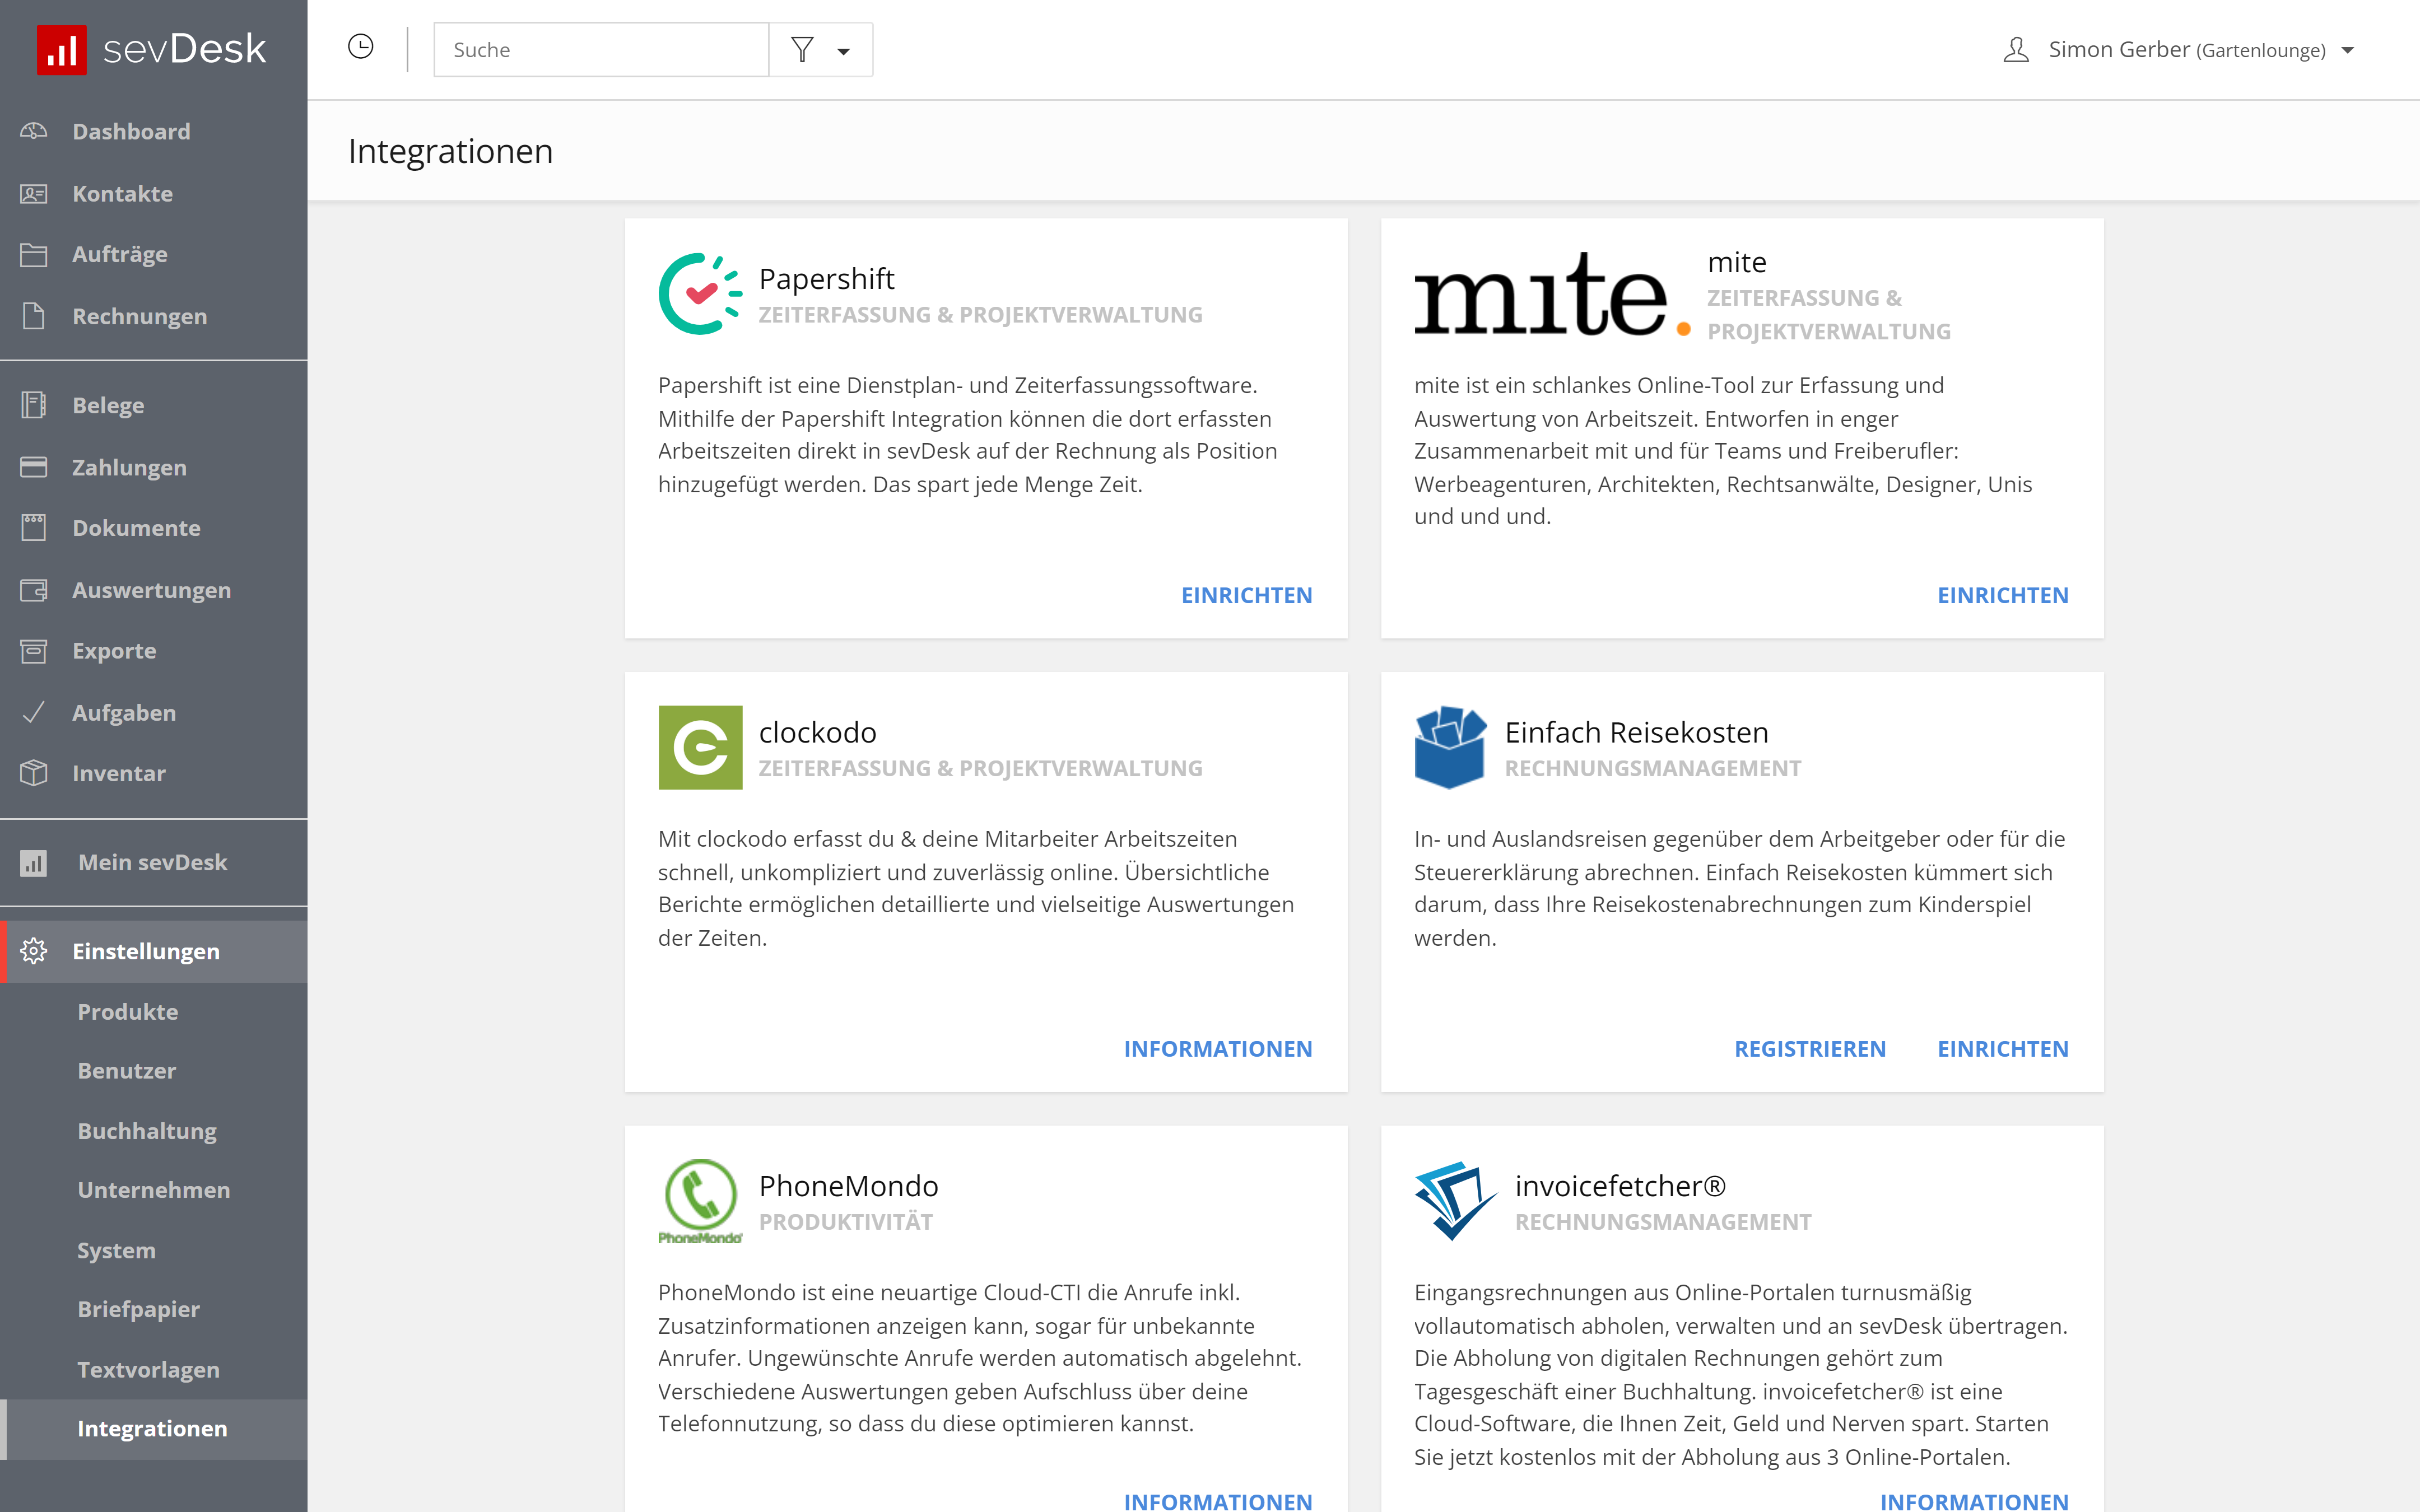Expand the search filter dropdown arrow
Screen dimensions: 2420x1512
pyautogui.click(x=844, y=51)
